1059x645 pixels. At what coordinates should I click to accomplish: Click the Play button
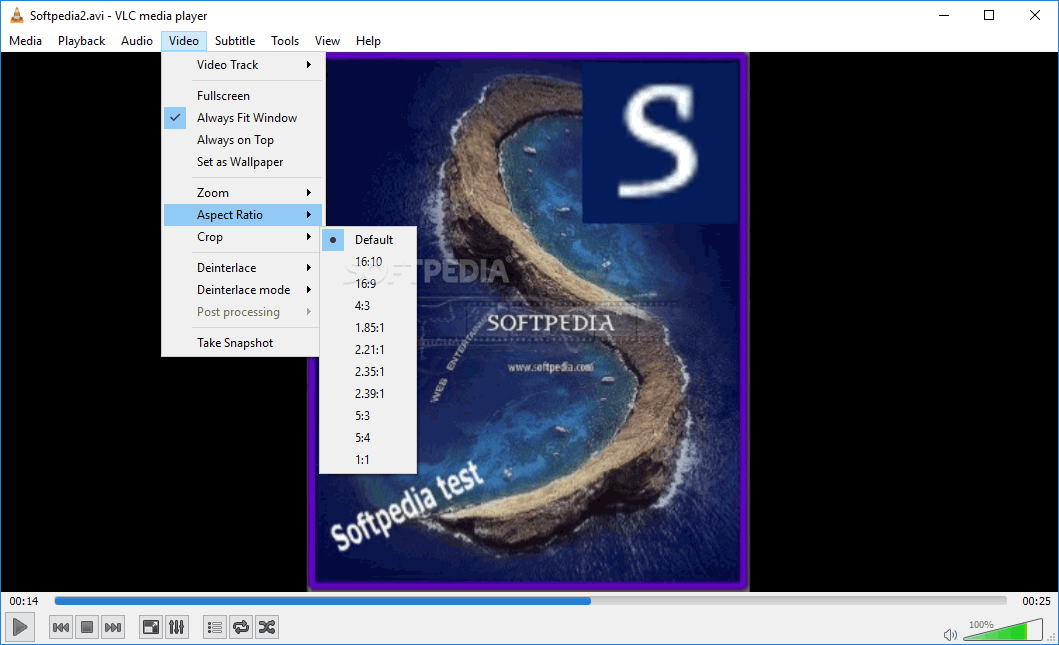click(20, 627)
